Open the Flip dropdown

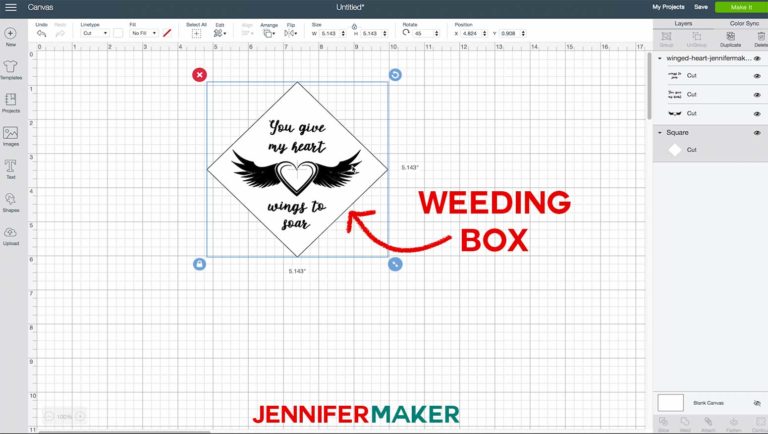(x=290, y=33)
